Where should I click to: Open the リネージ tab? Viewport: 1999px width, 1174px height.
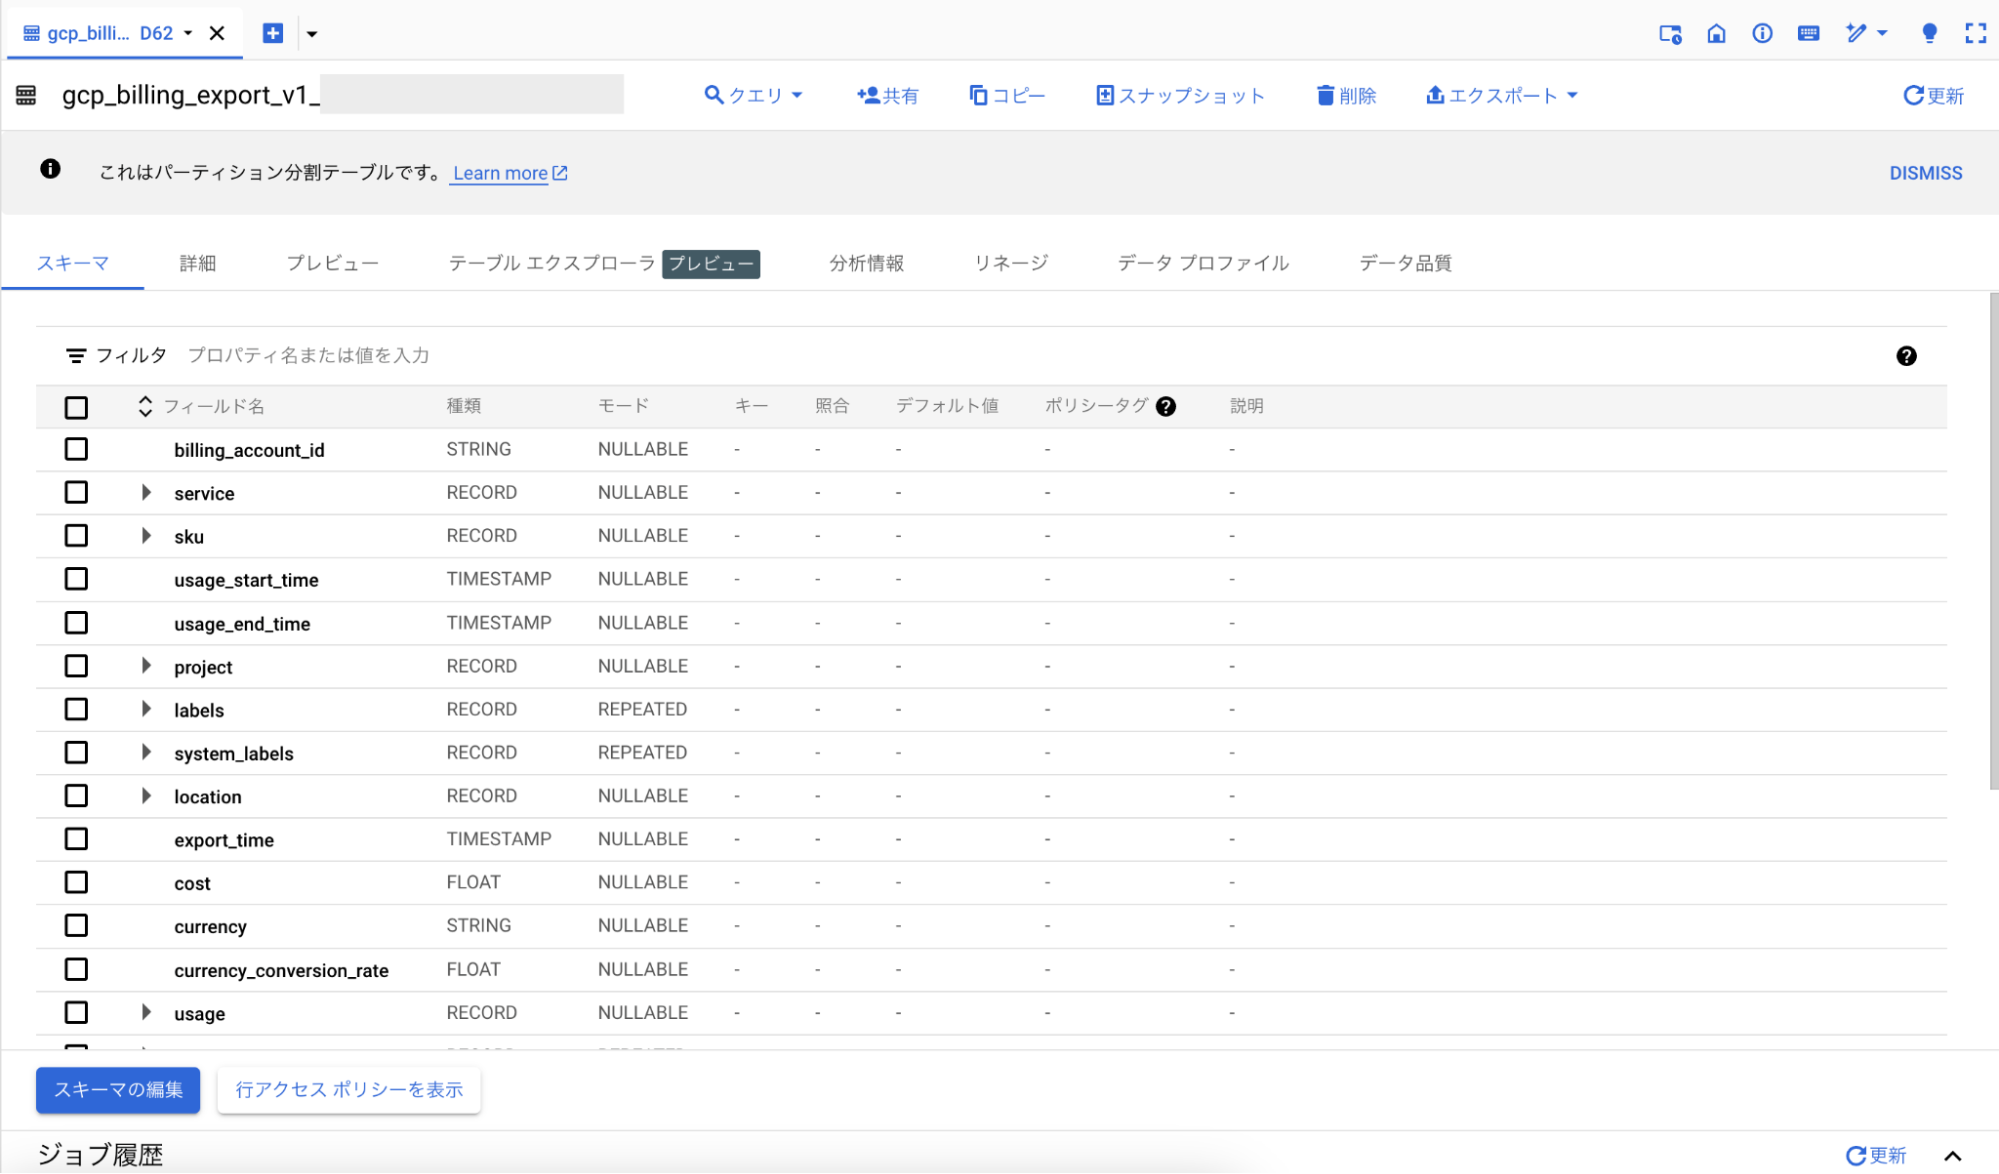[x=1011, y=263]
